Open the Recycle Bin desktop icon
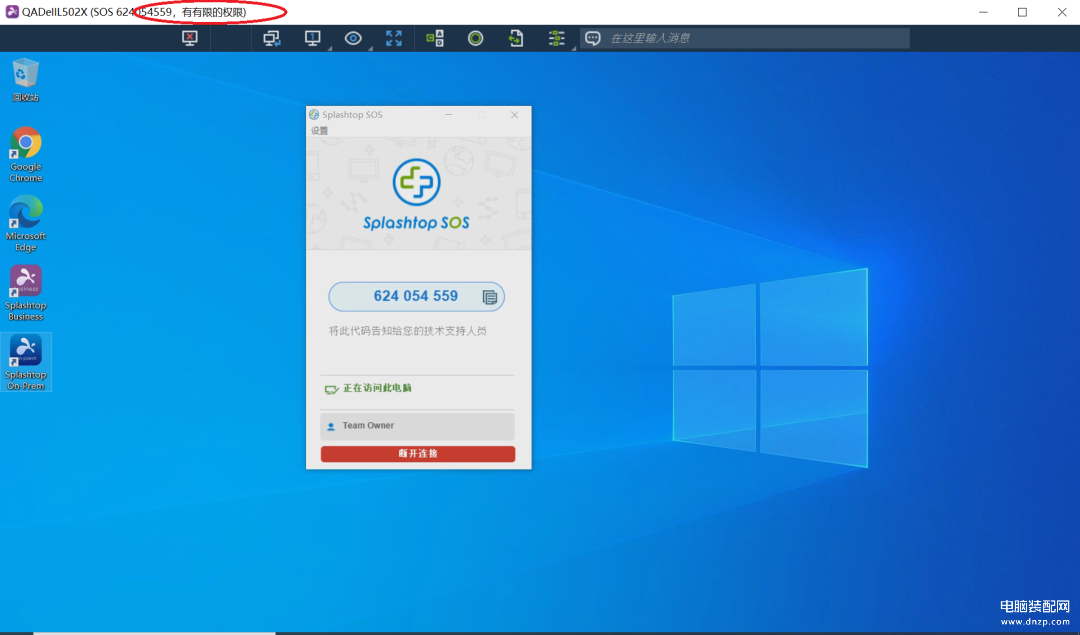1080x635 pixels. 25,80
